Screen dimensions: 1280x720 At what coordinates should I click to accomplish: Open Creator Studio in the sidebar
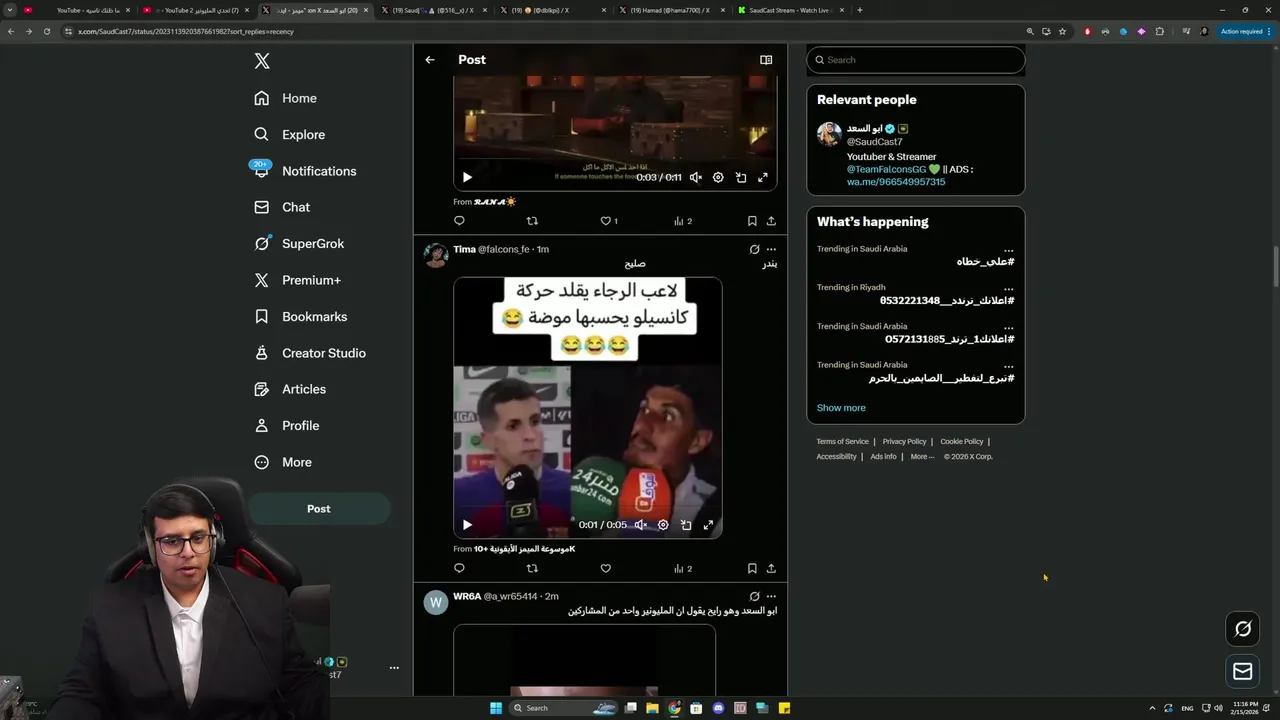pos(309,353)
